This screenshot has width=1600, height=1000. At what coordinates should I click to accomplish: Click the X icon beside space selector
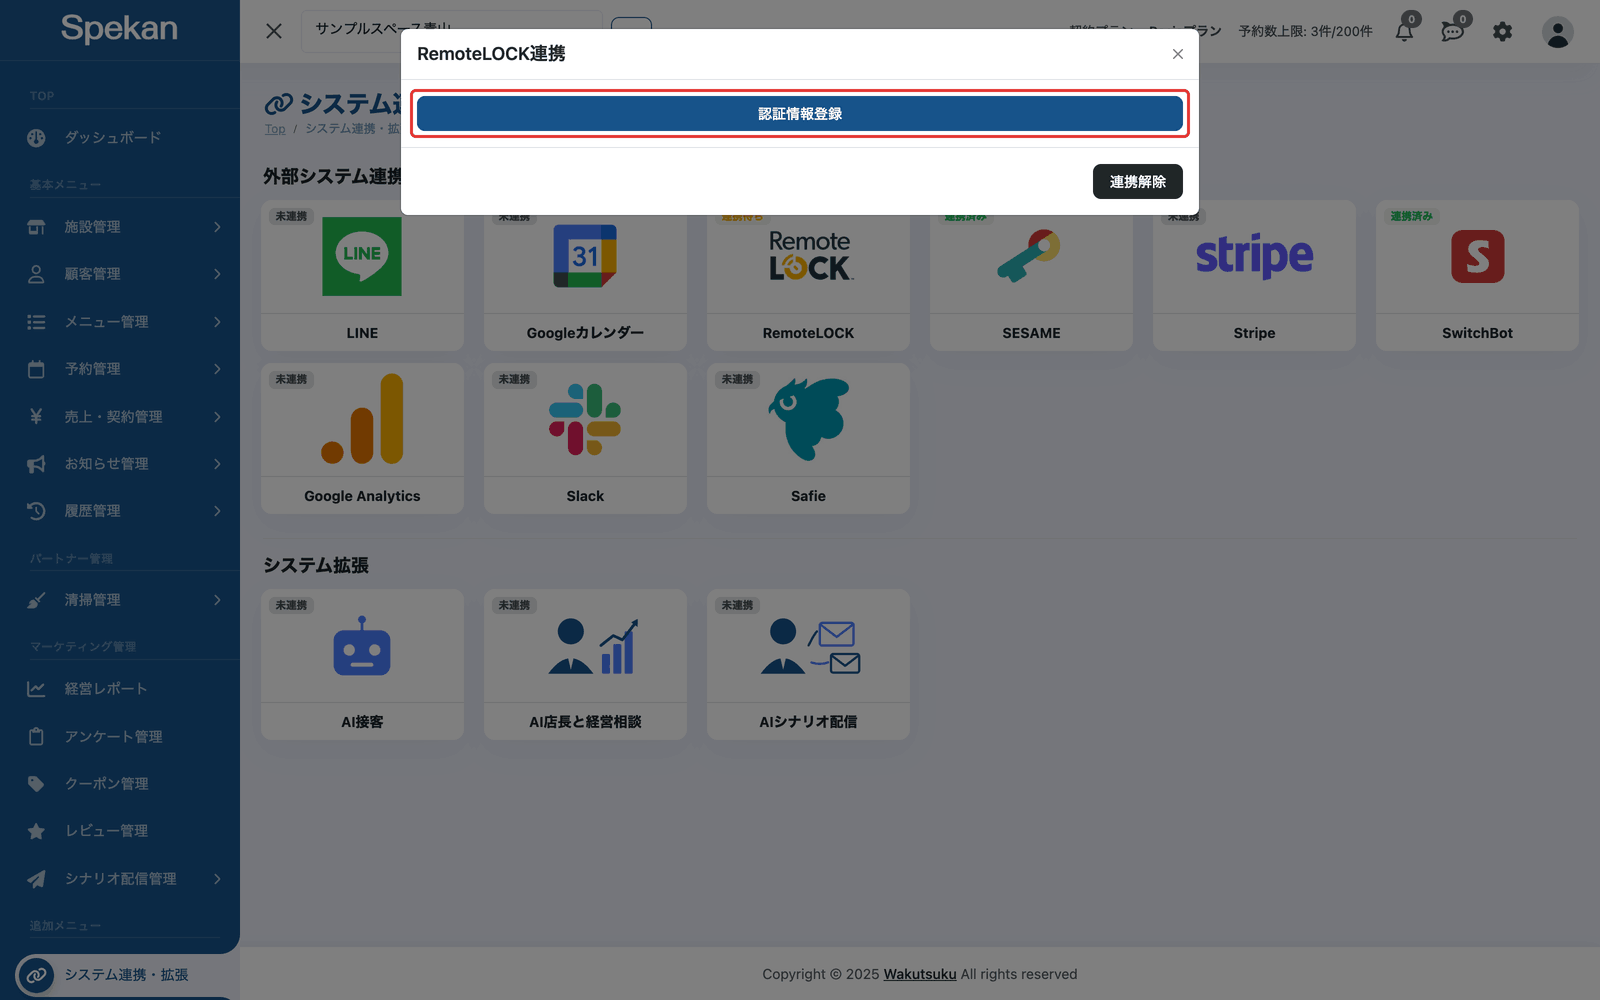coord(274,31)
